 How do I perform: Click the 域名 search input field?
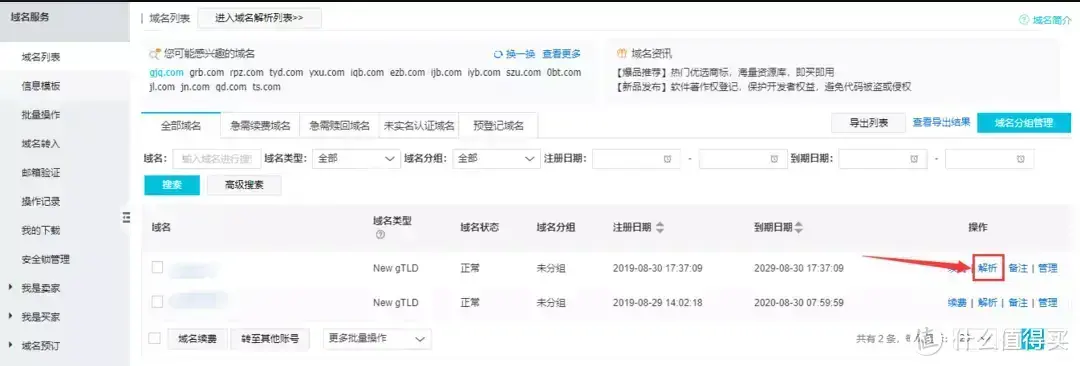click(x=217, y=159)
